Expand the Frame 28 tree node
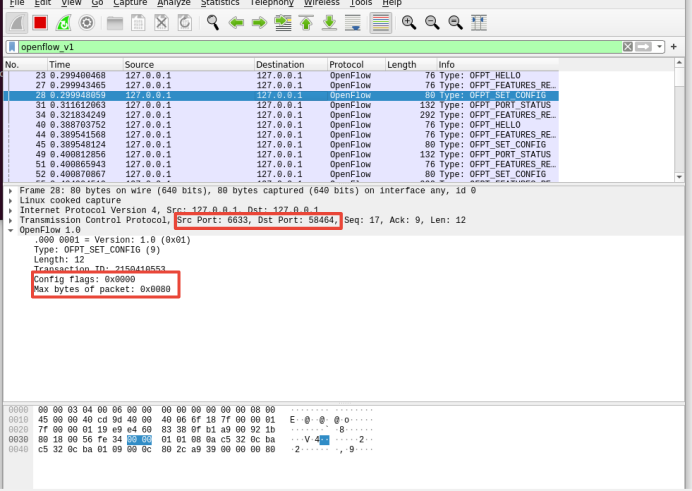Screen dimensions: 692x491 [11, 191]
